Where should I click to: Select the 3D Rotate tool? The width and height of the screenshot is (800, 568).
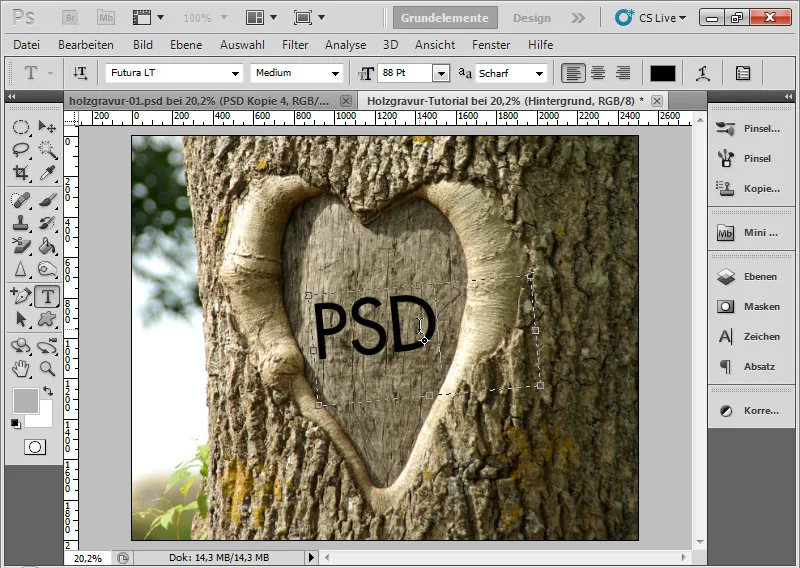point(20,346)
